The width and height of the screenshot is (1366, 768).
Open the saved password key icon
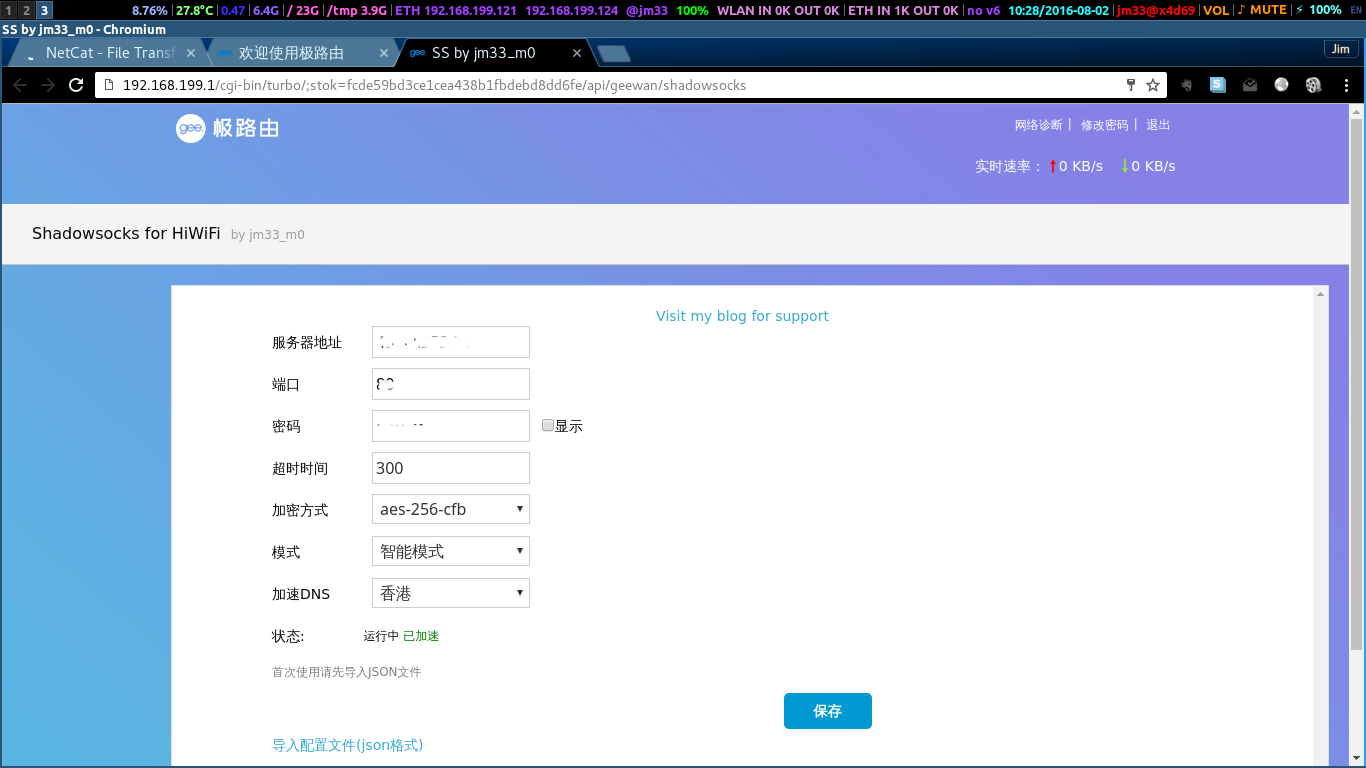1131,85
